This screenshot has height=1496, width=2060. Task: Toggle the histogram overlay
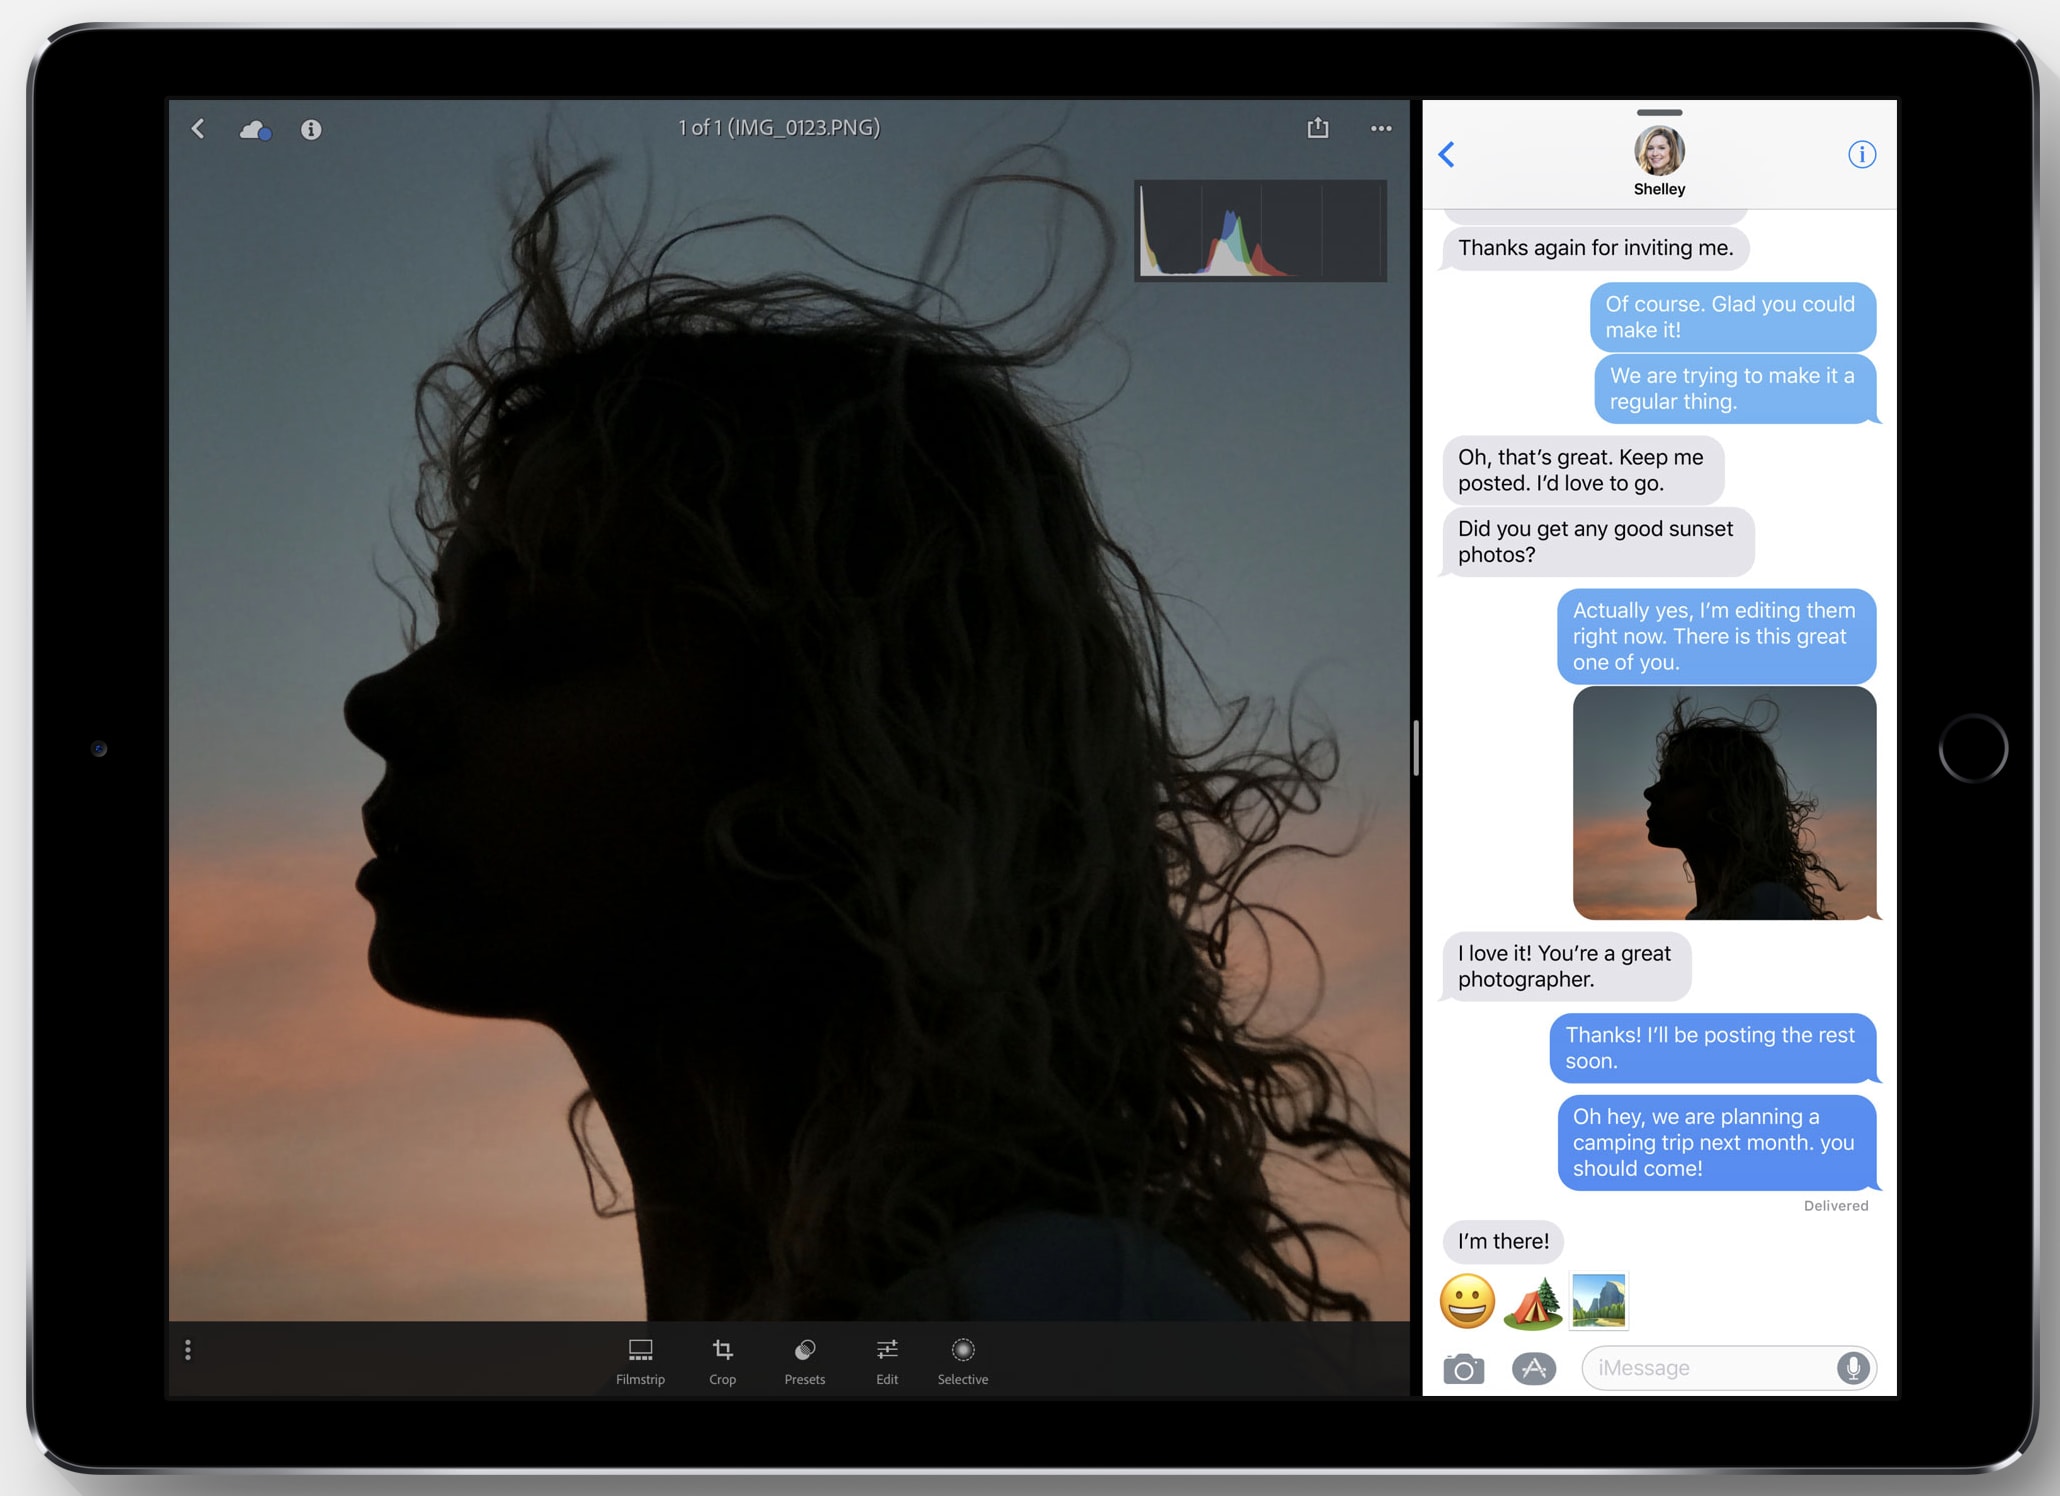[1260, 230]
